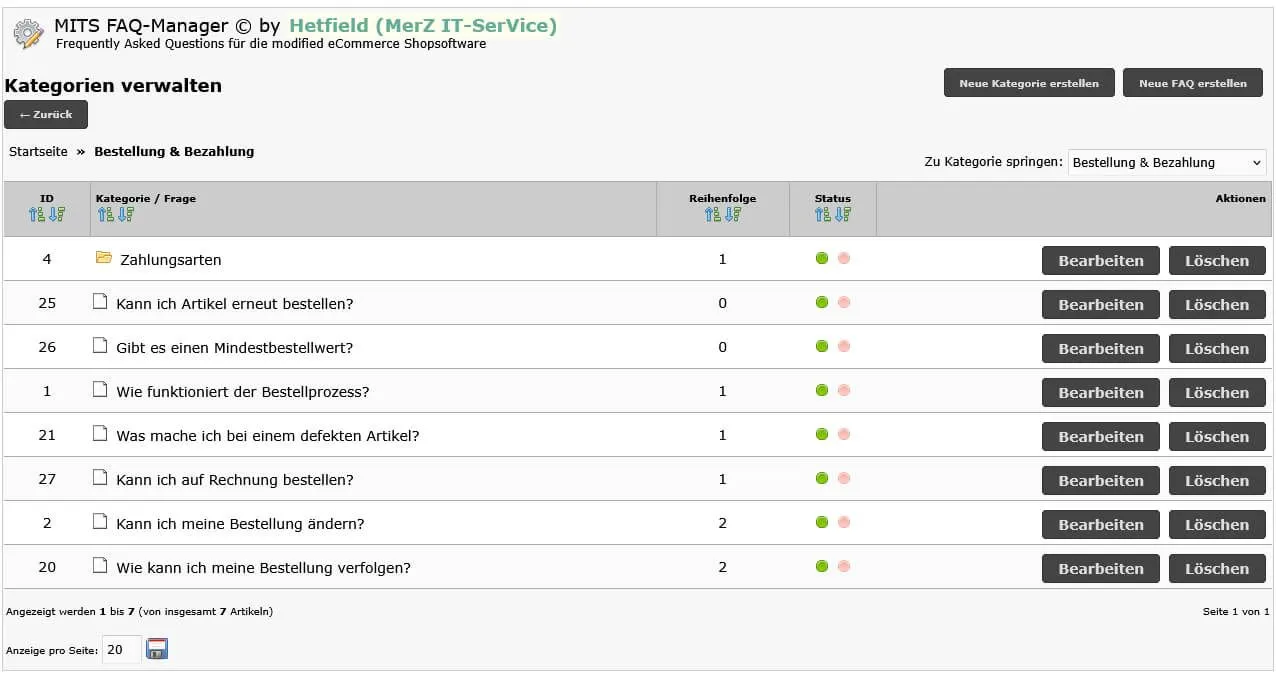This screenshot has width=1276, height=677.
Task: Open the Zahlungsarten folder icon
Action: [104, 258]
